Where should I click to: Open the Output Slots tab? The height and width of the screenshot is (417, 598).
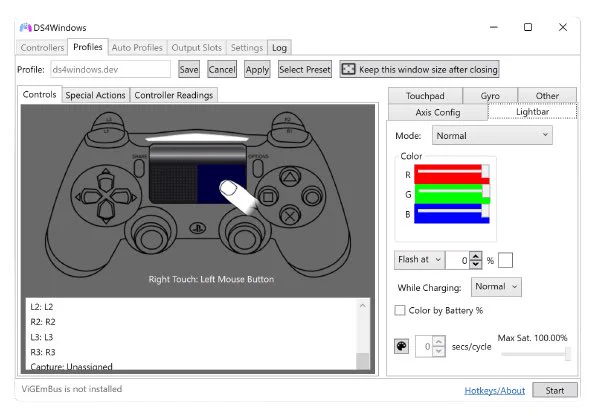[x=196, y=48]
